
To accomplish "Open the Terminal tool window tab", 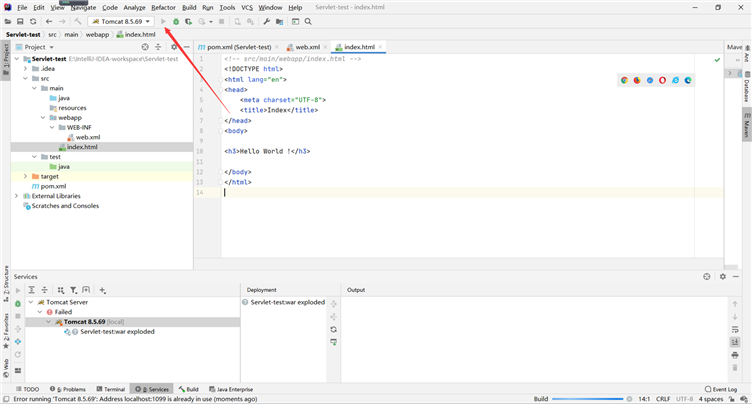I will click(111, 389).
